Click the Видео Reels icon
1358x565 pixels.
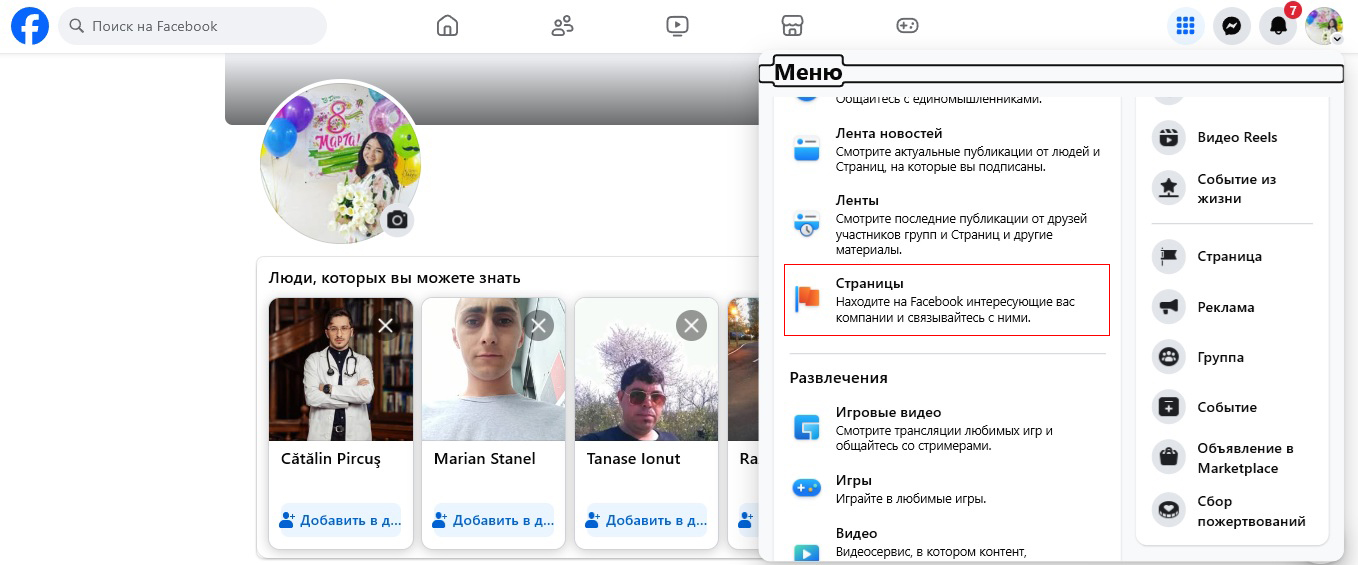point(1168,137)
